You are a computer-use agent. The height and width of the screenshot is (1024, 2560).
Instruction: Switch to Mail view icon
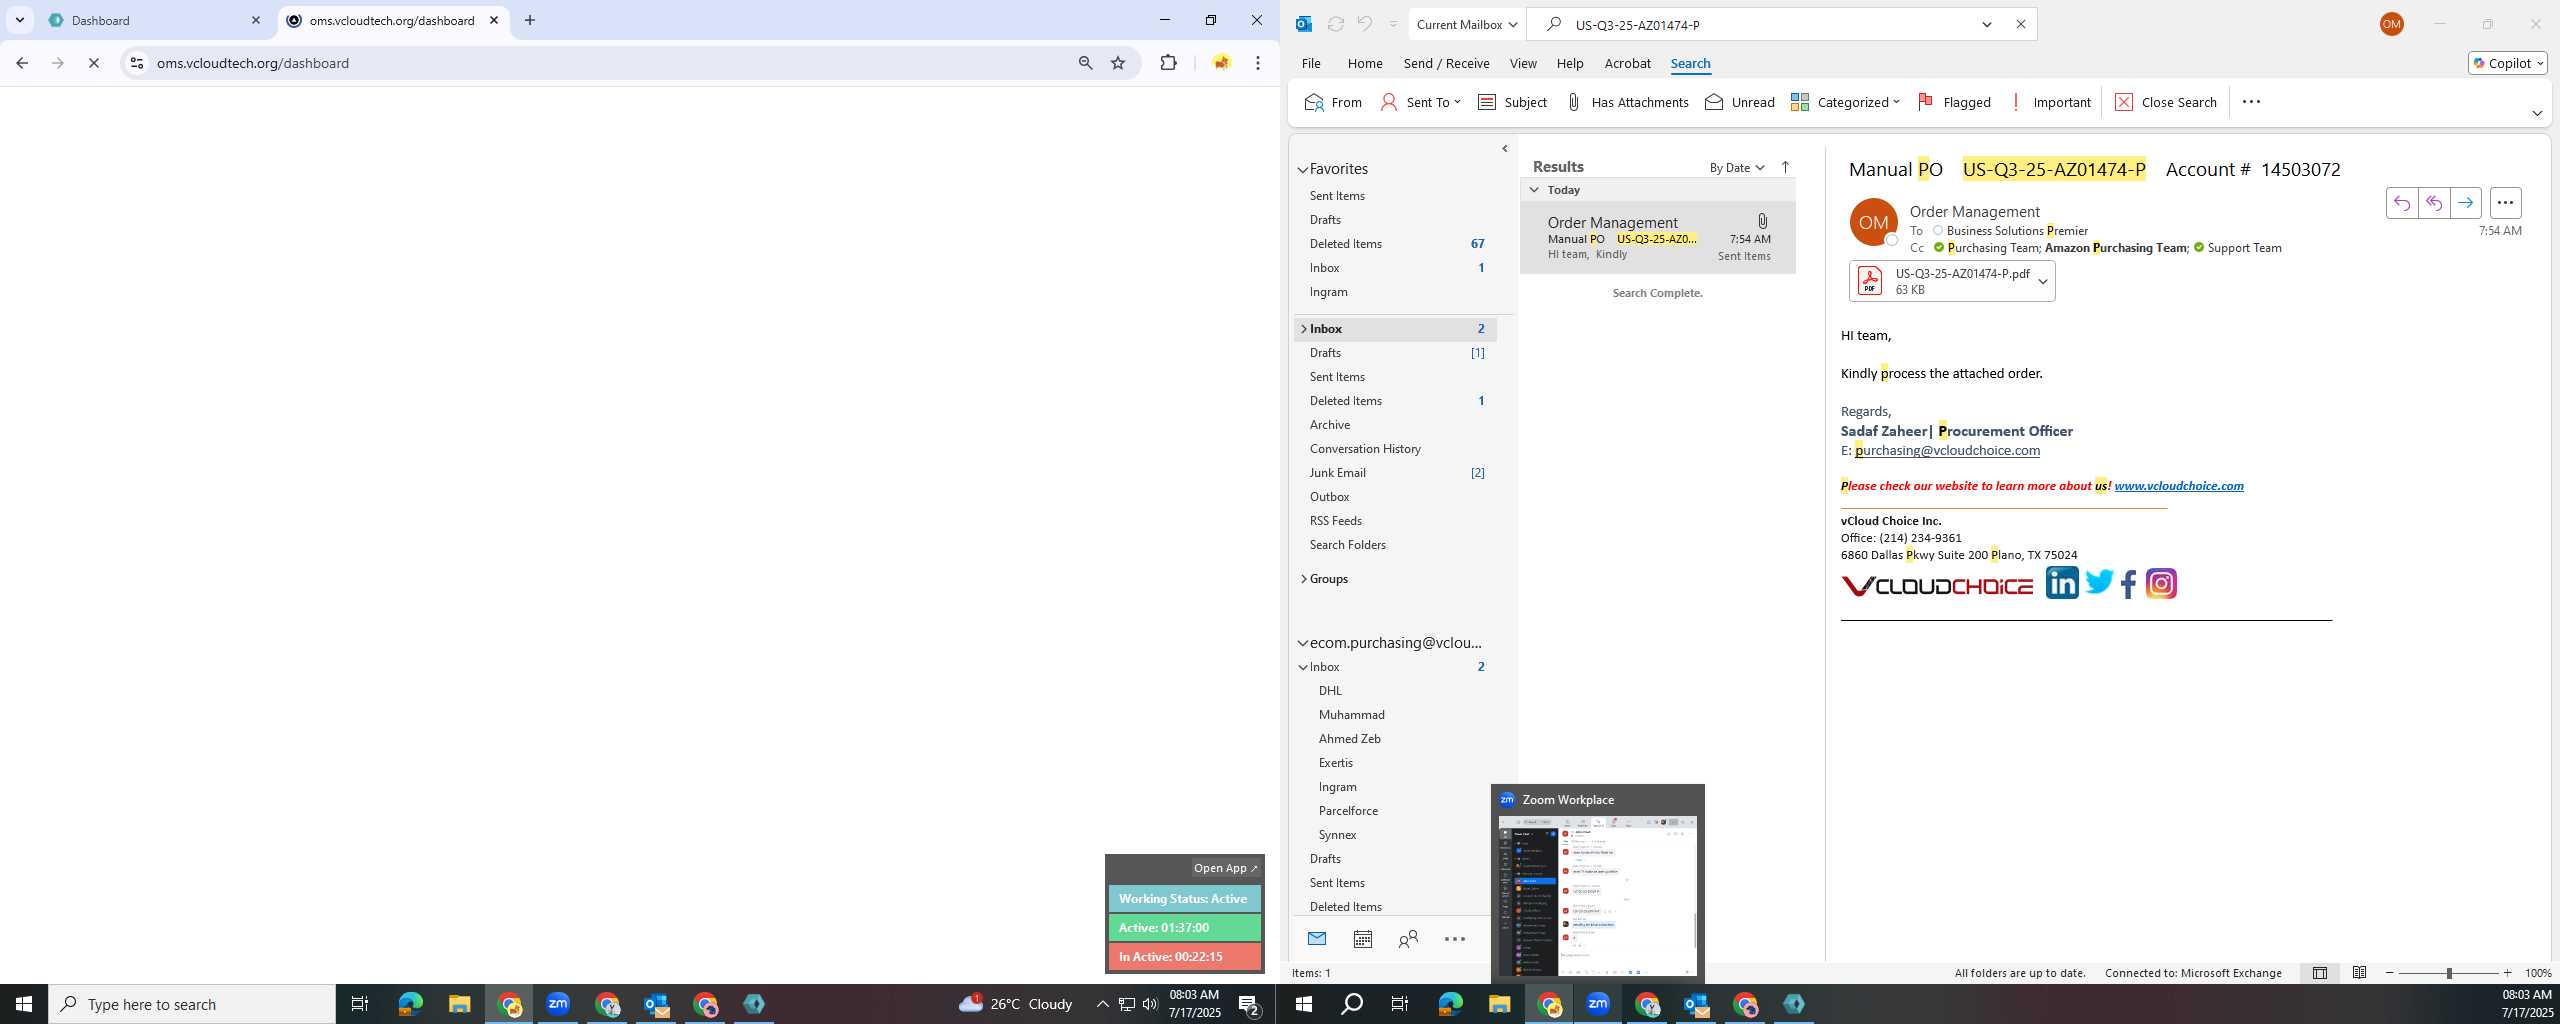pyautogui.click(x=1316, y=939)
